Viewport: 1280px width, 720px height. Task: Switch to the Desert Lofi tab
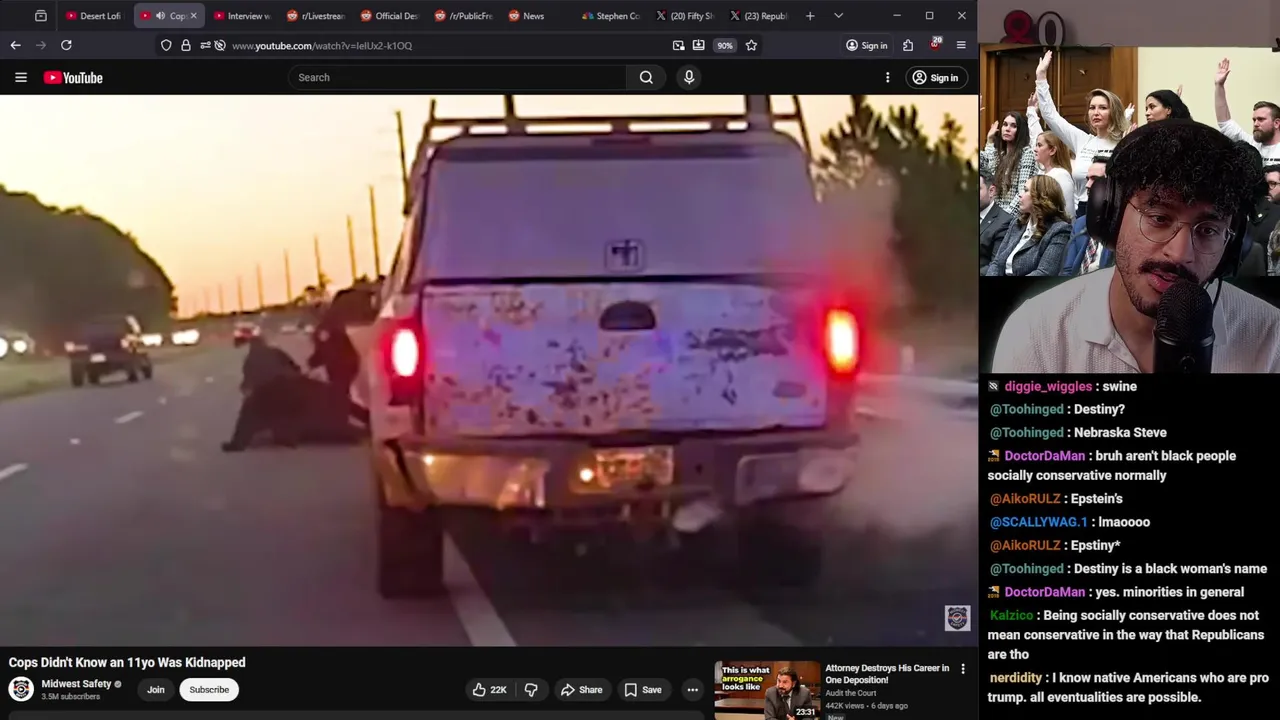94,16
